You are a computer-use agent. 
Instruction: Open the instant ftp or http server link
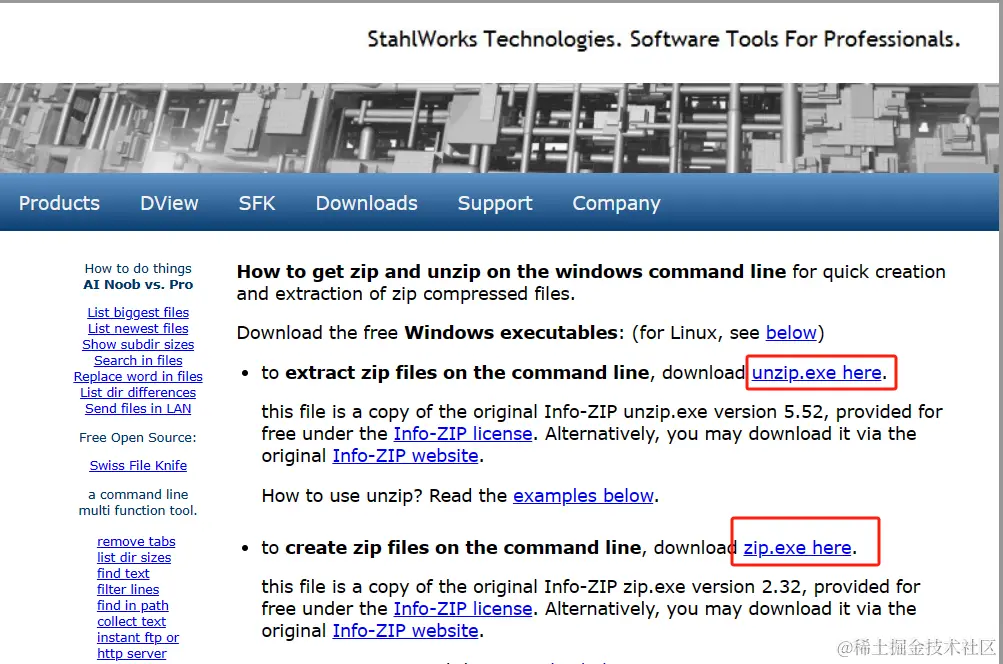coord(138,645)
